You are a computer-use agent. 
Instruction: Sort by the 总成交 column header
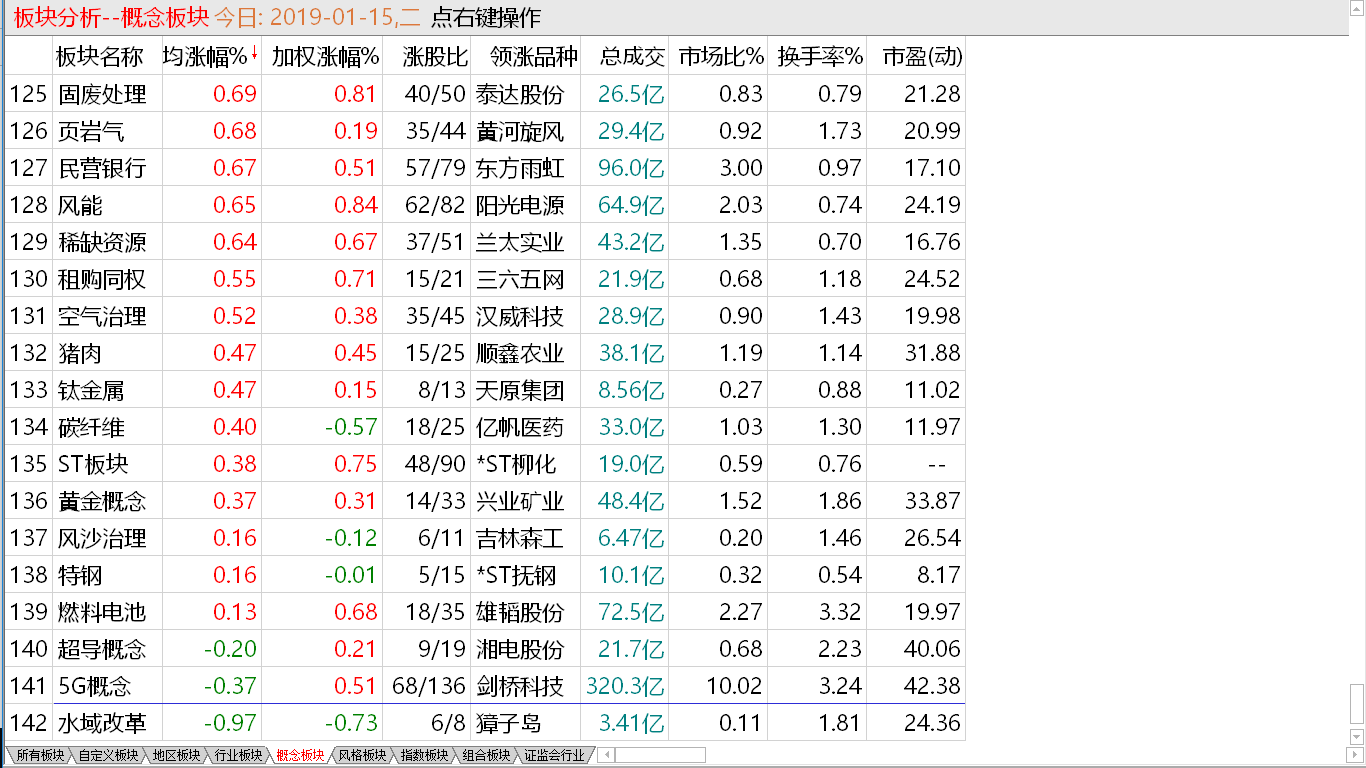coord(632,56)
